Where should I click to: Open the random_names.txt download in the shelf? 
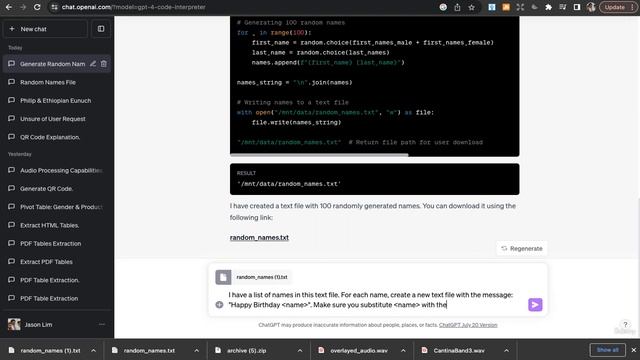click(x=149, y=351)
